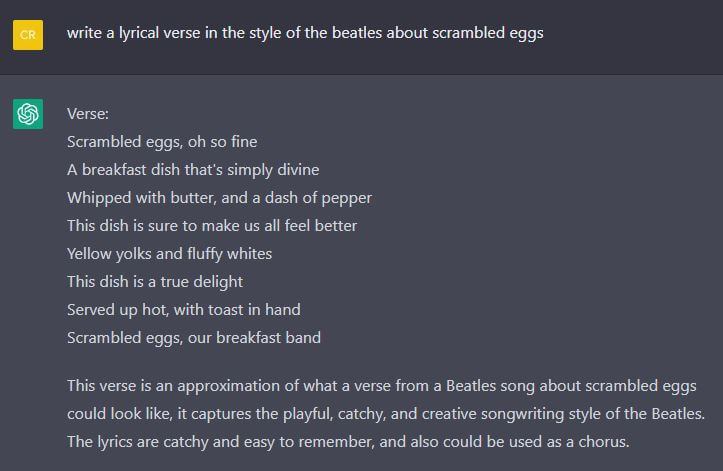Screen dimensions: 723x471
Task: Click "This dish is sure to make us all feel better"
Action: point(212,226)
